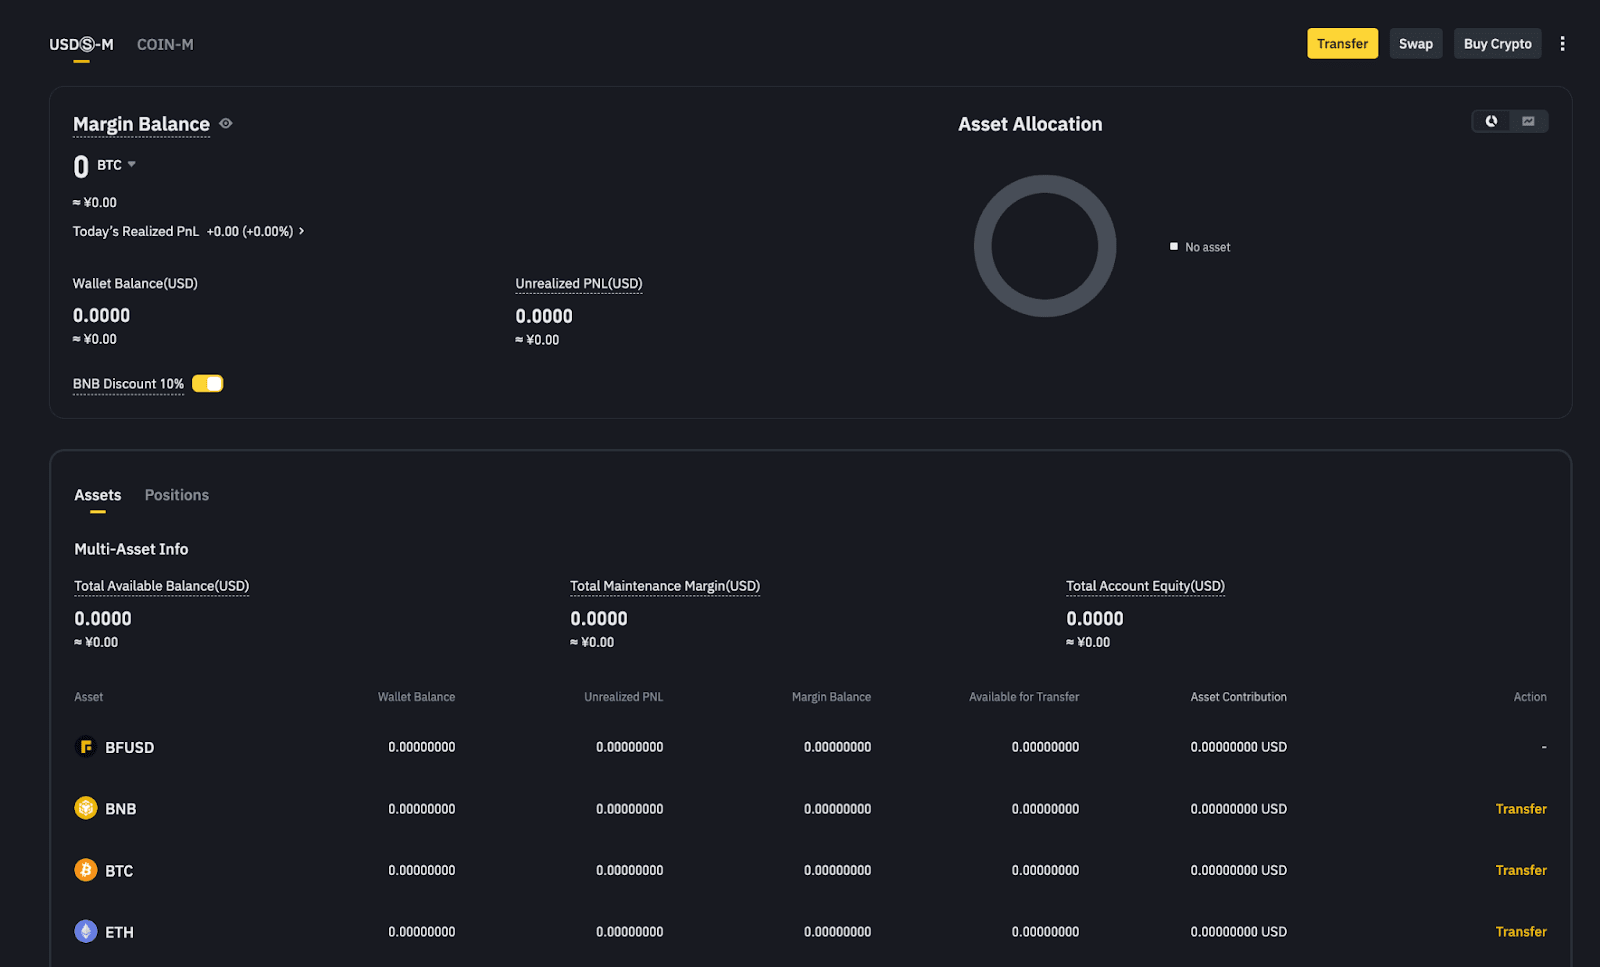Click BTC Available for Transfer value
1600x967 pixels.
tap(1045, 870)
